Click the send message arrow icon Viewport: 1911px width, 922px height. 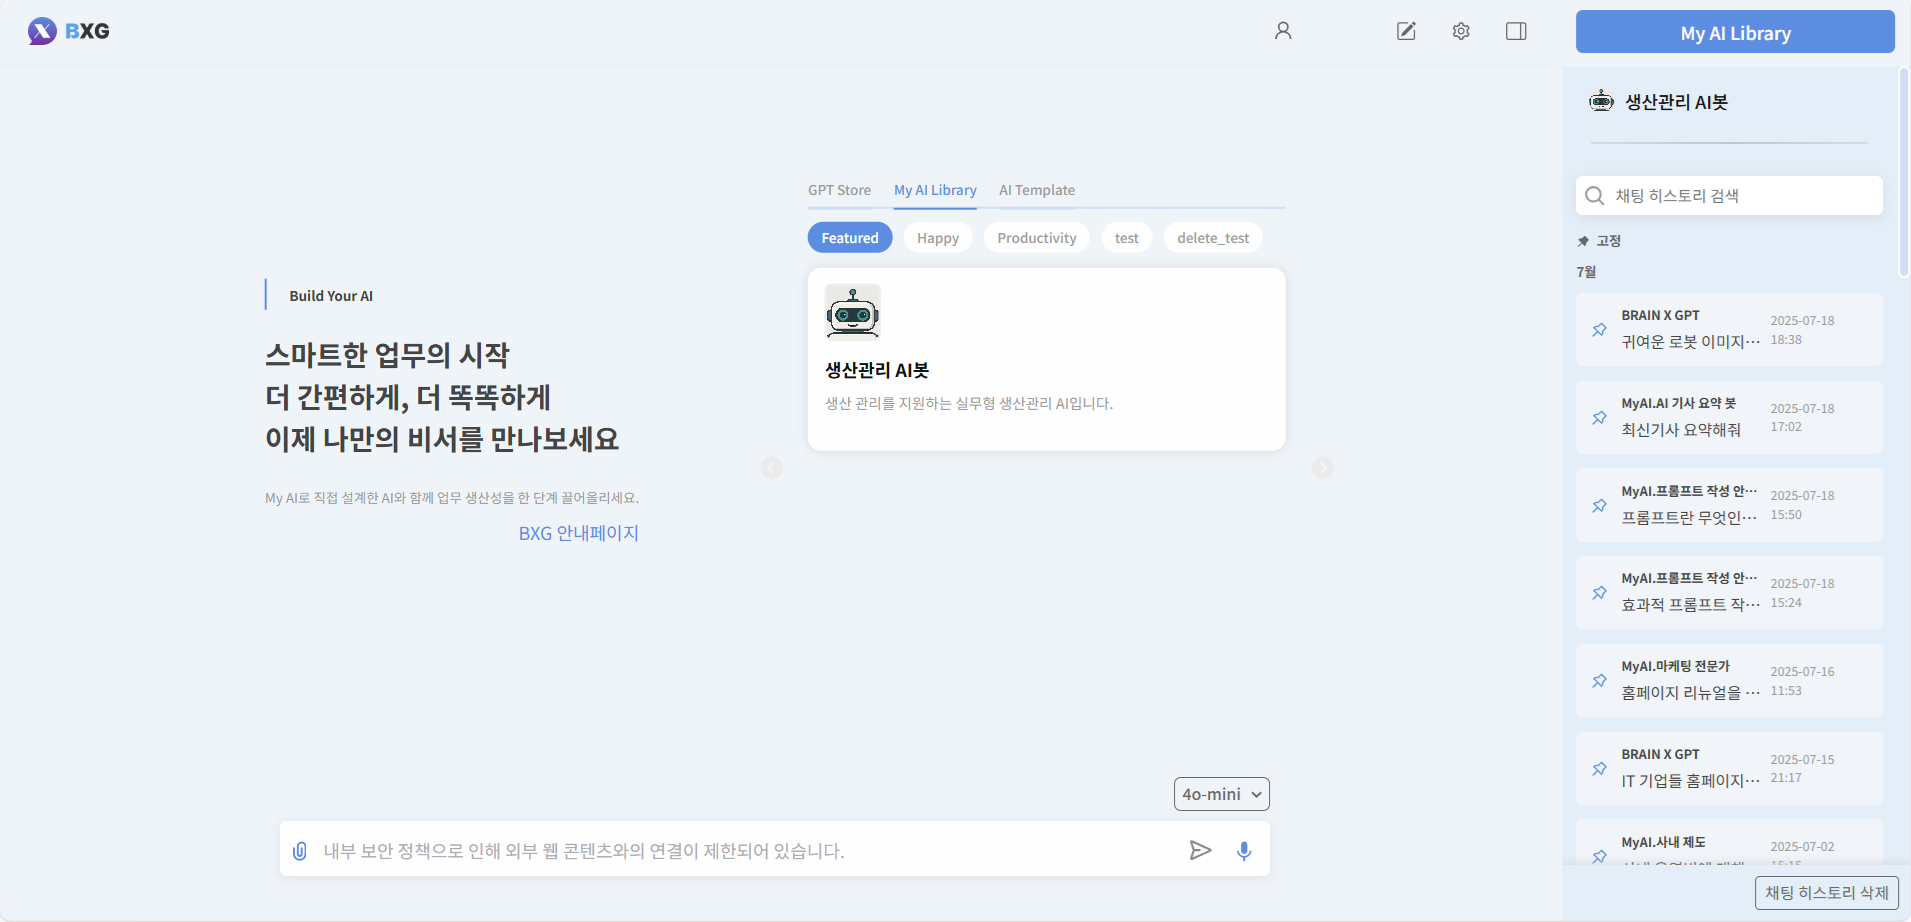click(x=1200, y=850)
